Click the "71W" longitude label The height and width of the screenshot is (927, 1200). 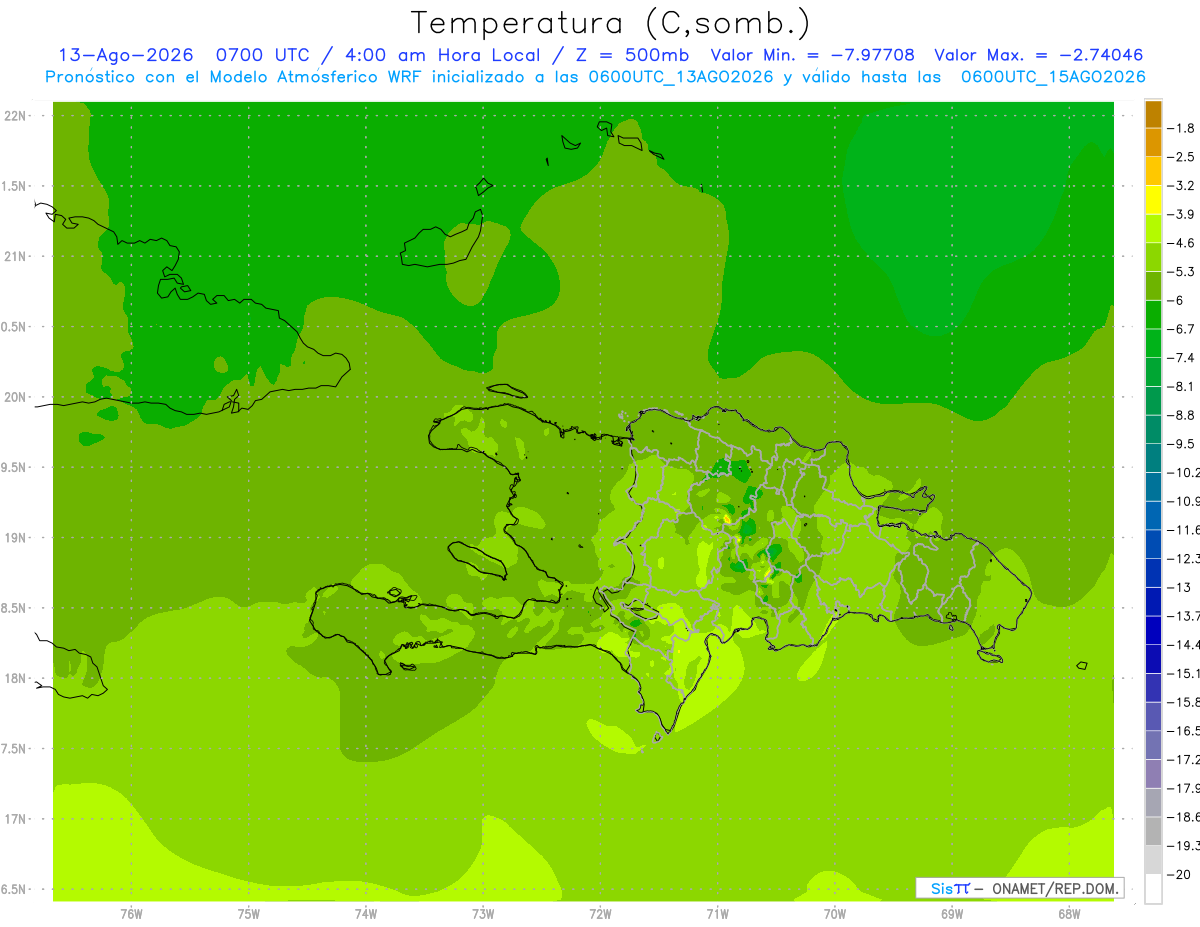(717, 914)
